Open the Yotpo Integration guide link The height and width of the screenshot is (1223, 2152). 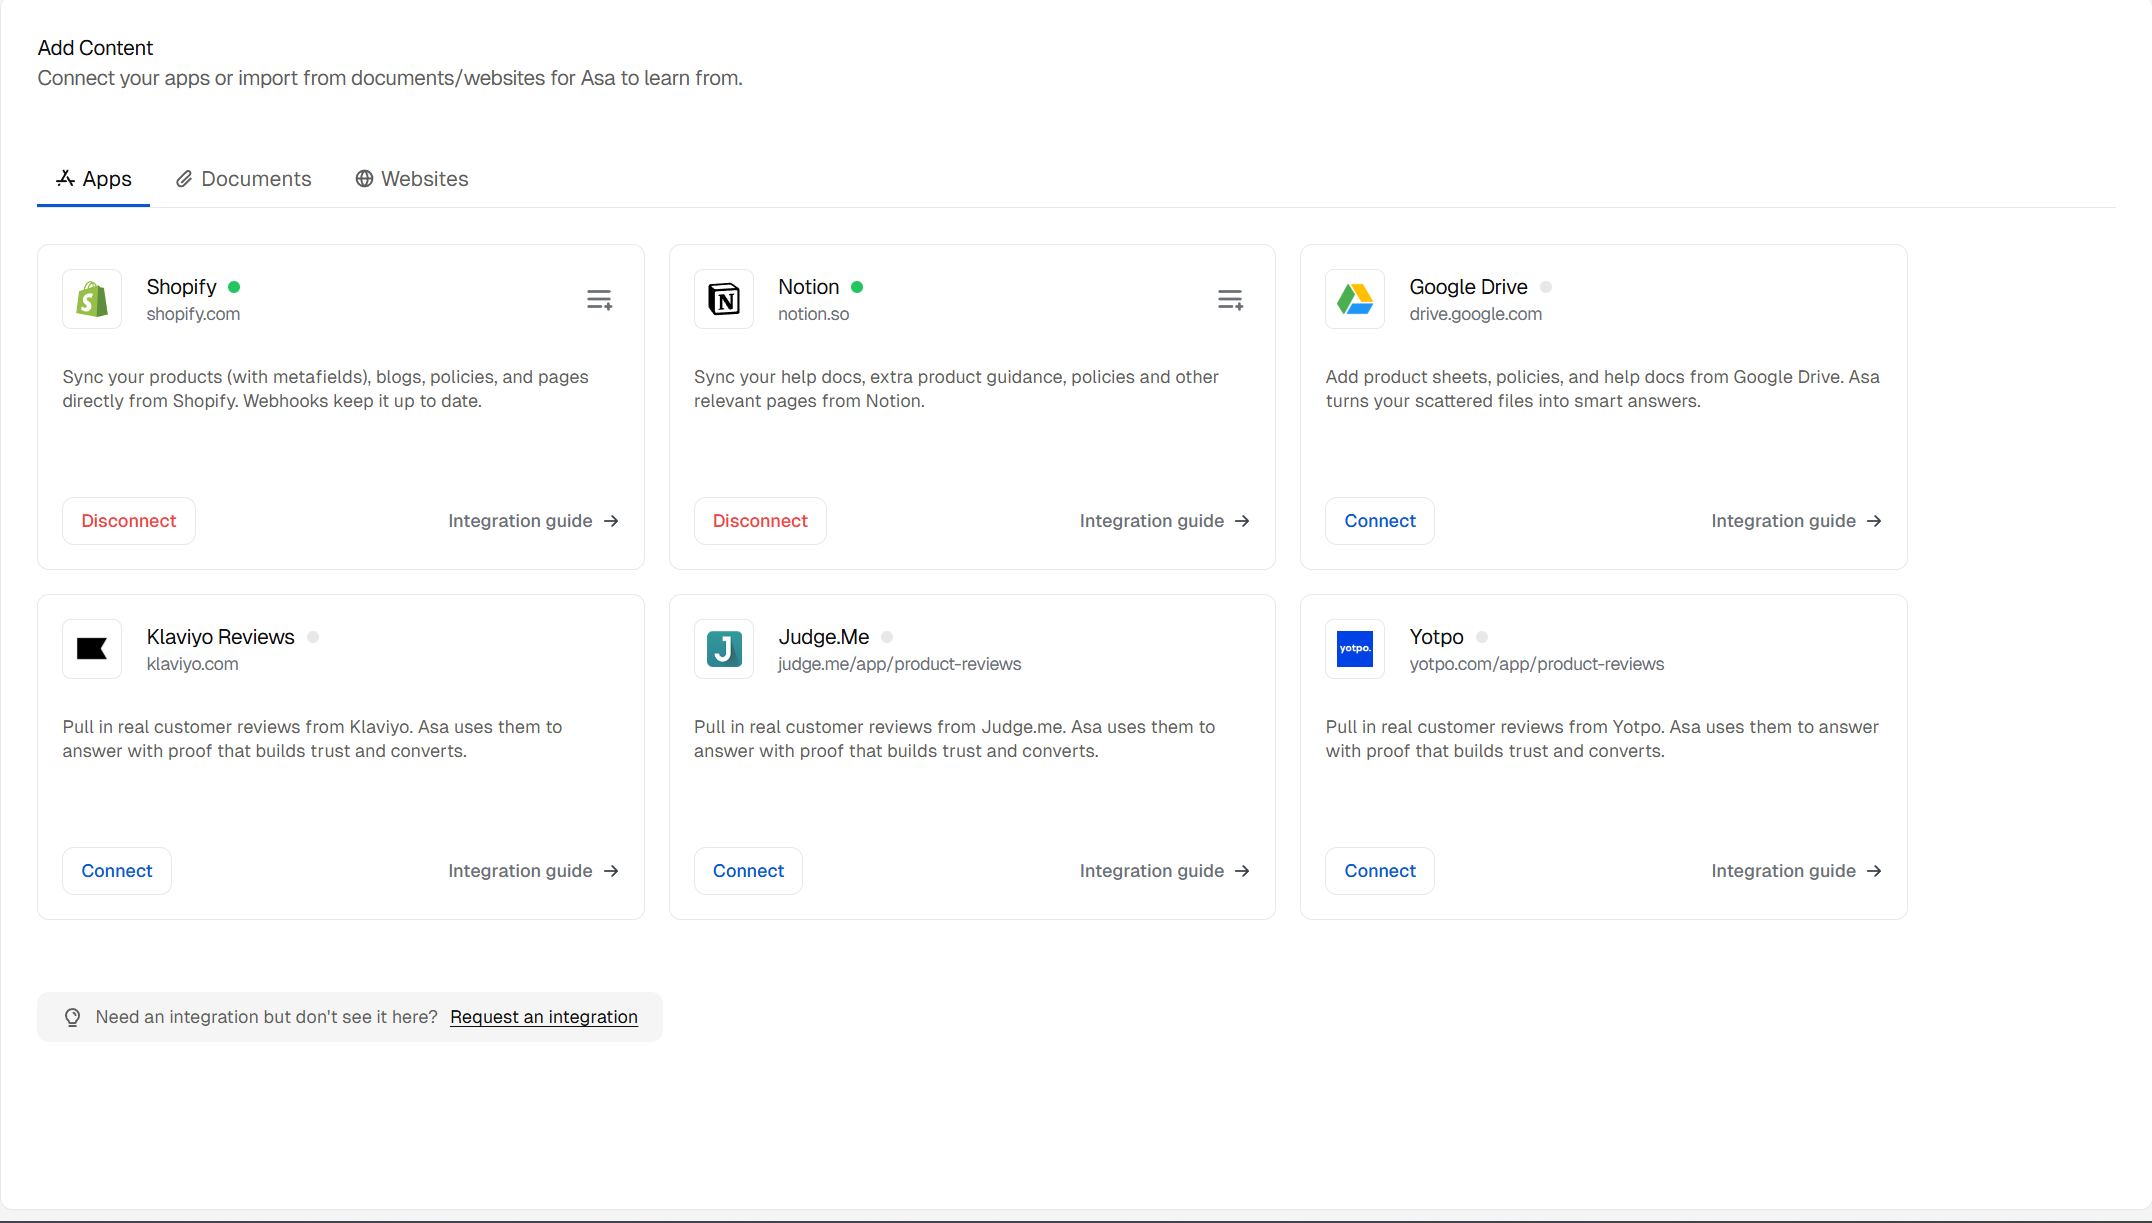point(1797,871)
